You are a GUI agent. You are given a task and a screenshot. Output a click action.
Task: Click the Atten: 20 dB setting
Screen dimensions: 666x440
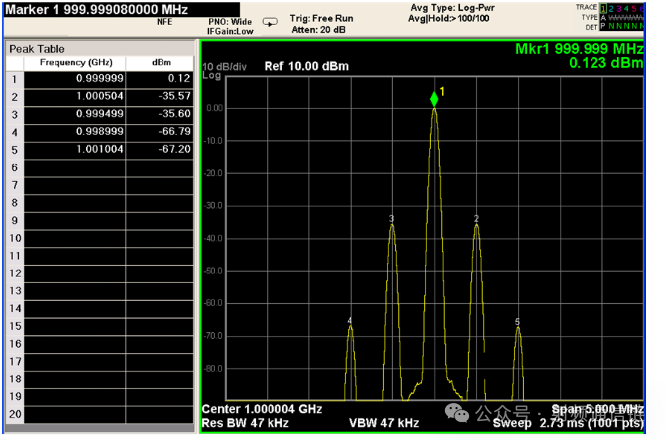click(318, 30)
